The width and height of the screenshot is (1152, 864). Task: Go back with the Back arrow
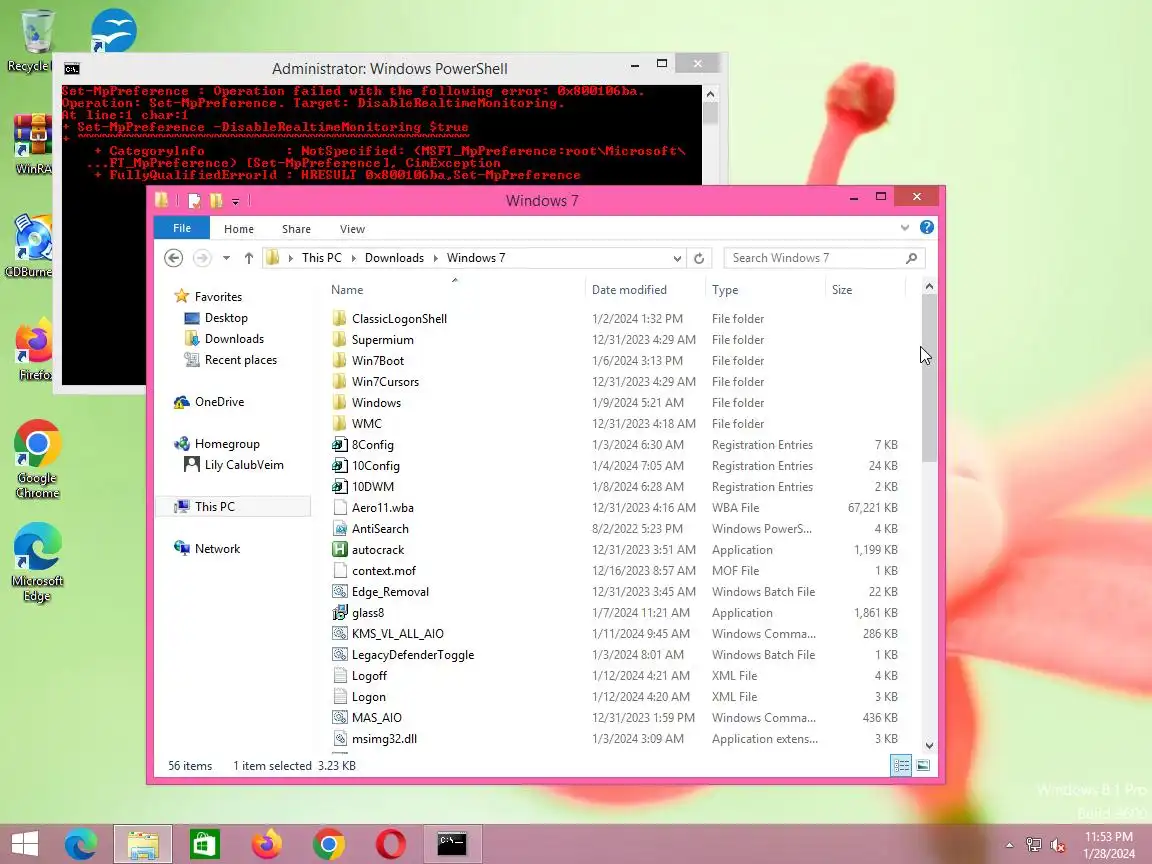point(173,258)
